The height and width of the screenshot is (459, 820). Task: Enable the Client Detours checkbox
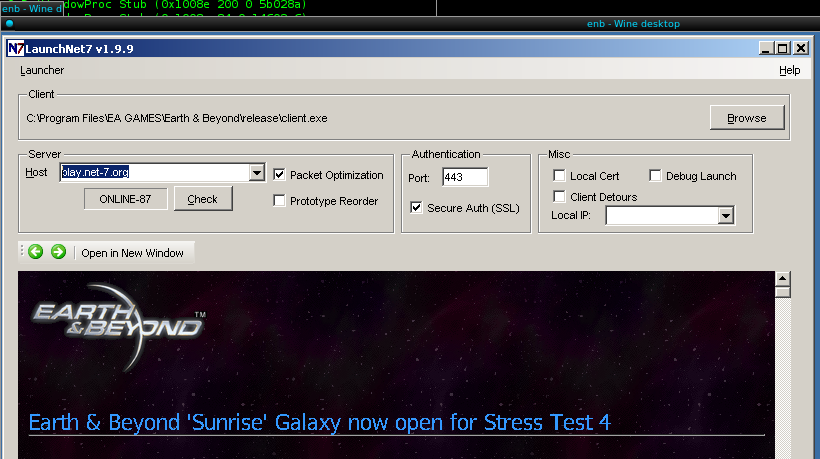559,197
